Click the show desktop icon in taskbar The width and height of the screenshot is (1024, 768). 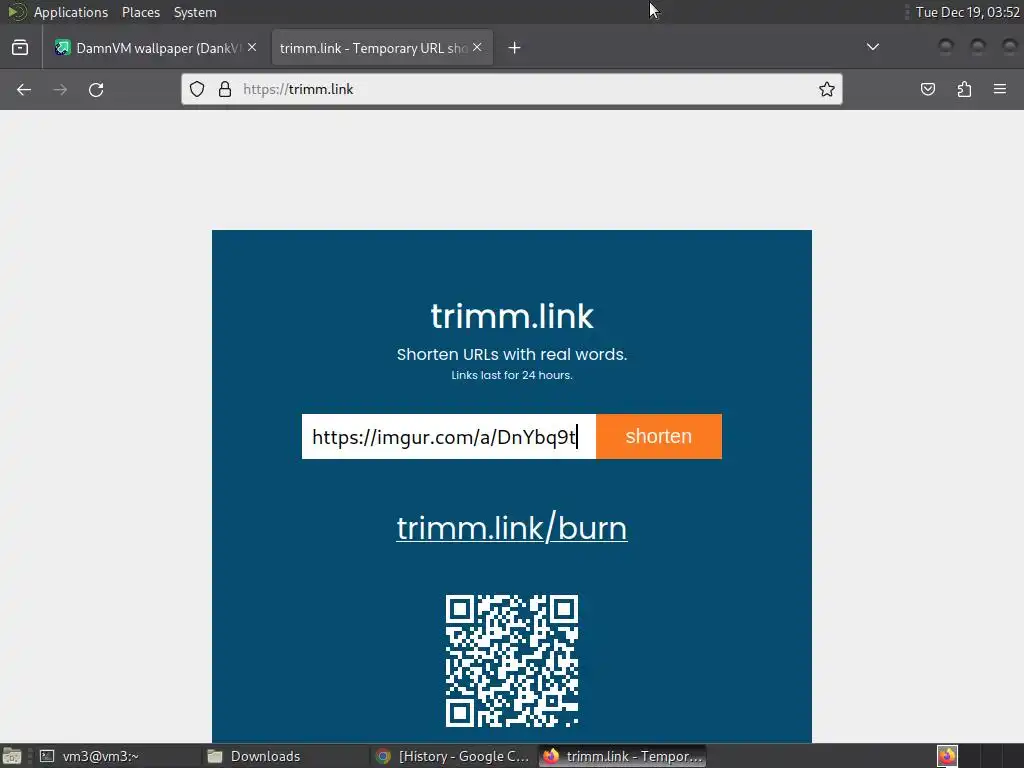(12, 756)
